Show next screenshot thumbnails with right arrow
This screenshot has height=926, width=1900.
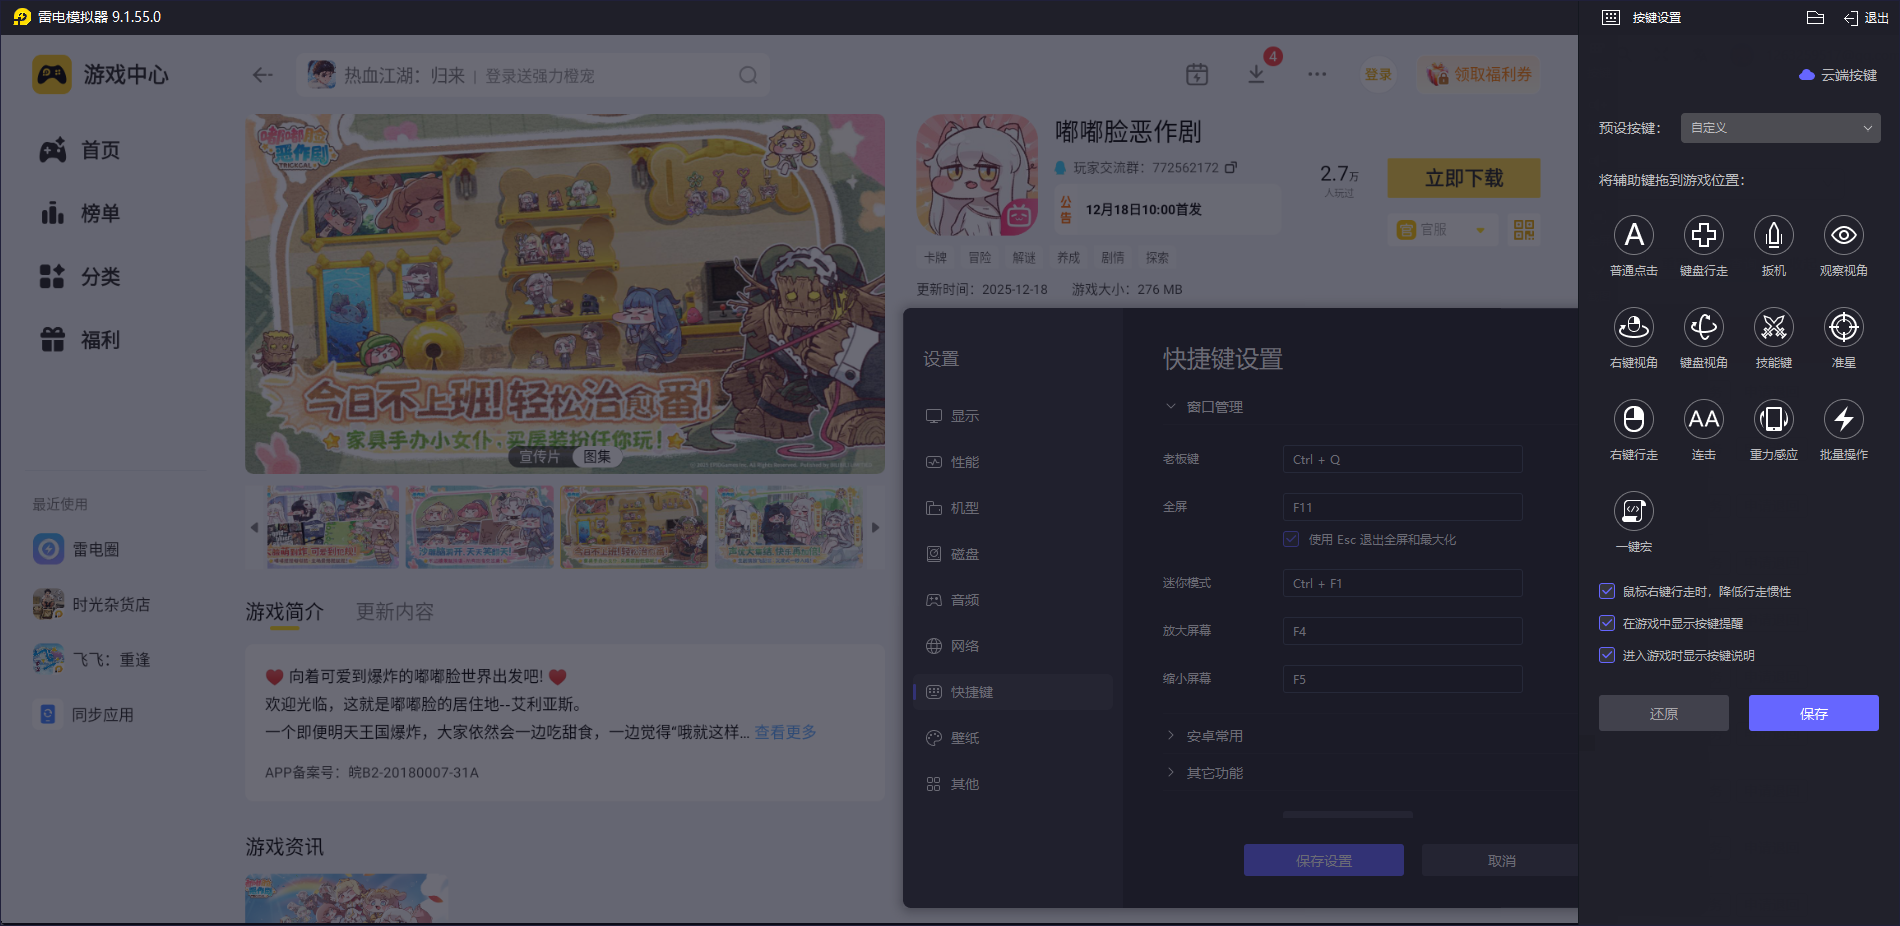click(875, 527)
